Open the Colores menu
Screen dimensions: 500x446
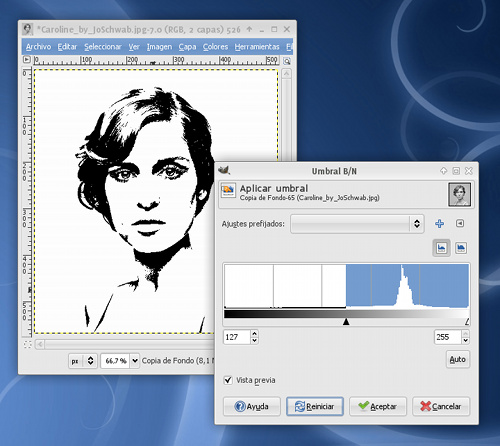pos(215,47)
